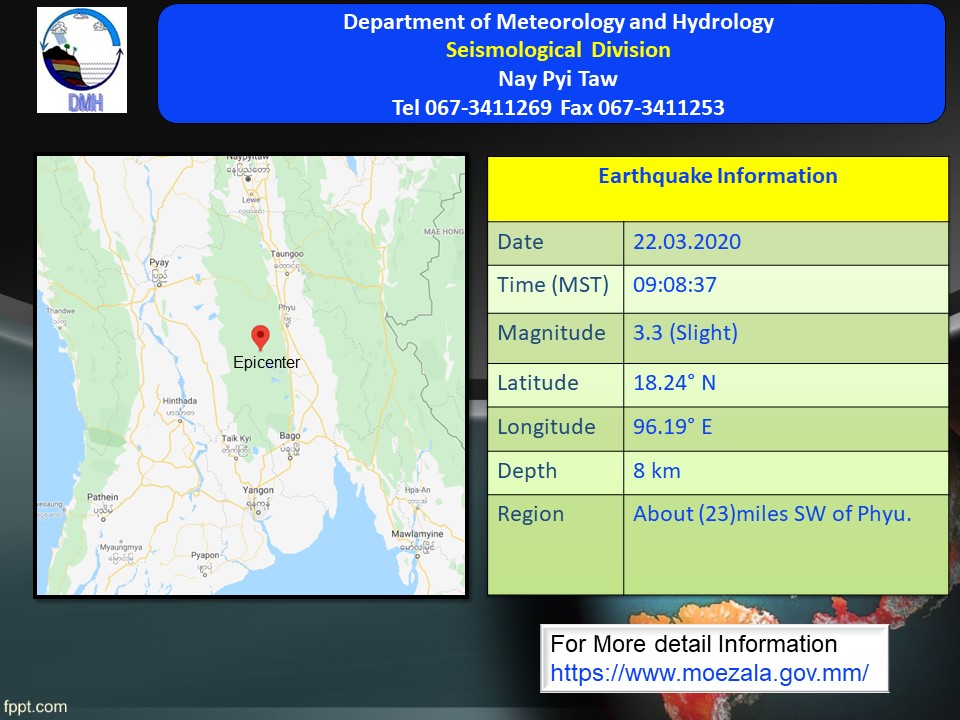Screen dimensions: 960x720
Task: Click the Phyu town label on map
Action: (287, 307)
